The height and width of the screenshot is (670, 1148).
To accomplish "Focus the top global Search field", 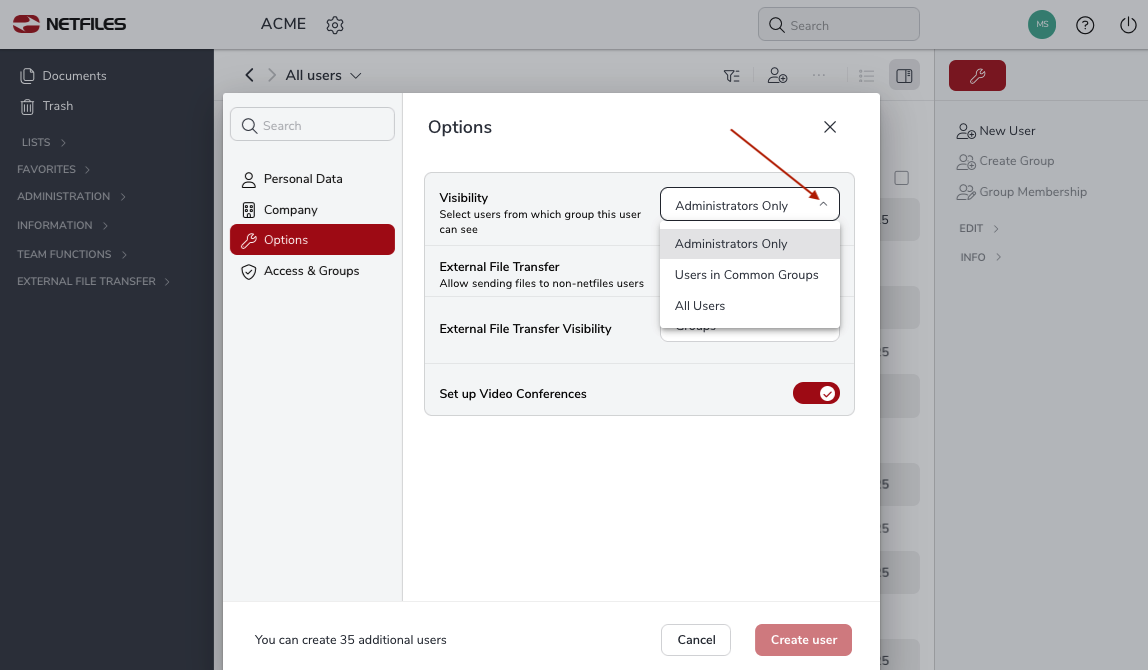I will tap(838, 24).
